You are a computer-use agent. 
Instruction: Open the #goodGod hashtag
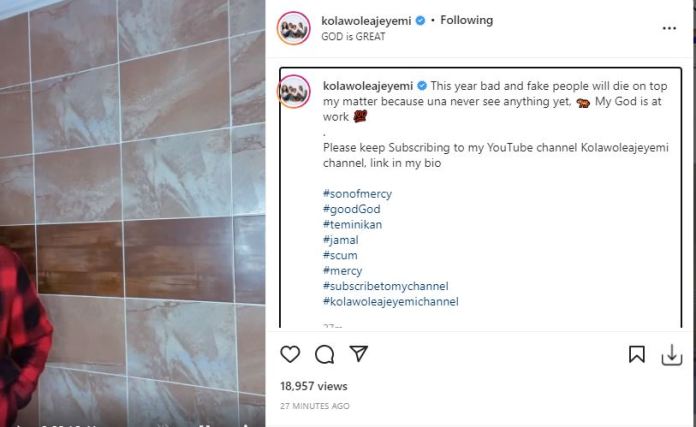click(x=351, y=210)
